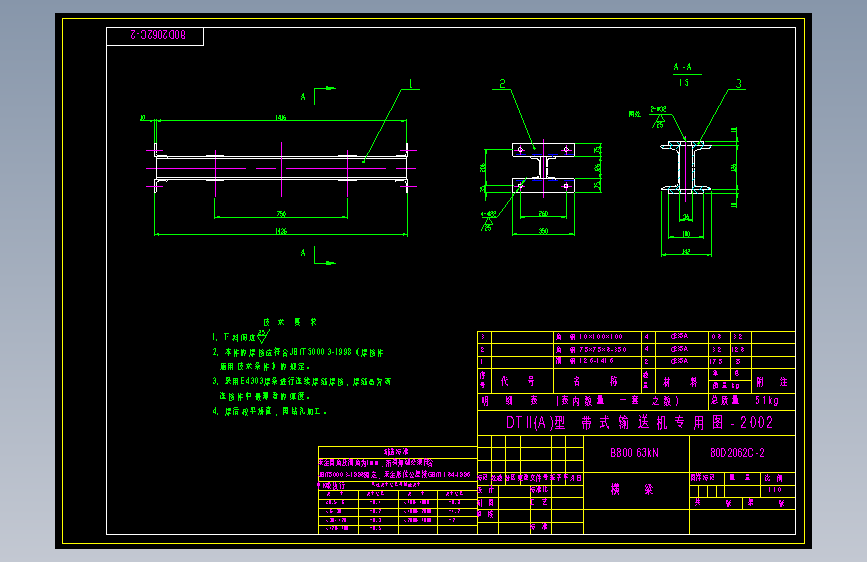This screenshot has height=562, width=867.
Task: Click requirement line 4 in the notes
Action: [x=270, y=412]
